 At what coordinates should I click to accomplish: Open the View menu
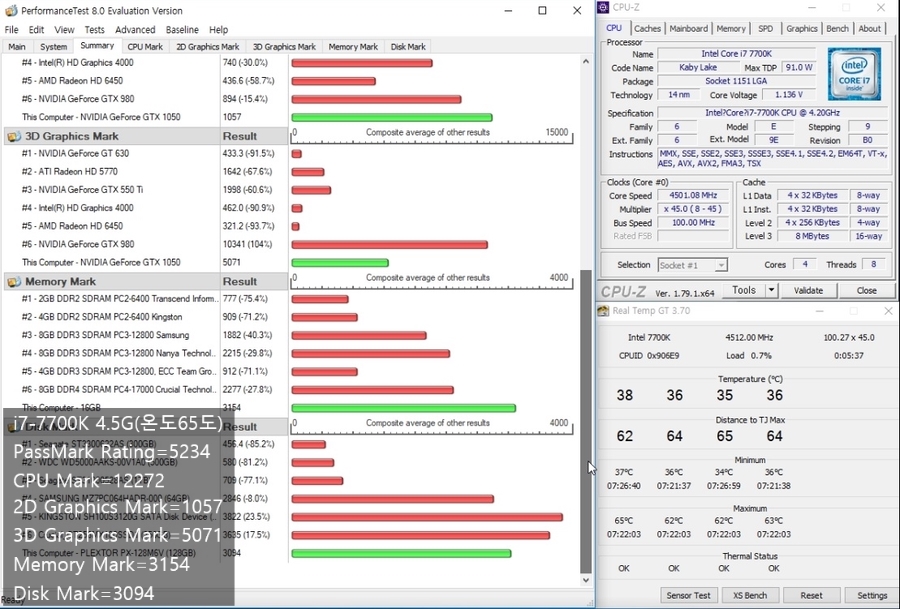64,30
